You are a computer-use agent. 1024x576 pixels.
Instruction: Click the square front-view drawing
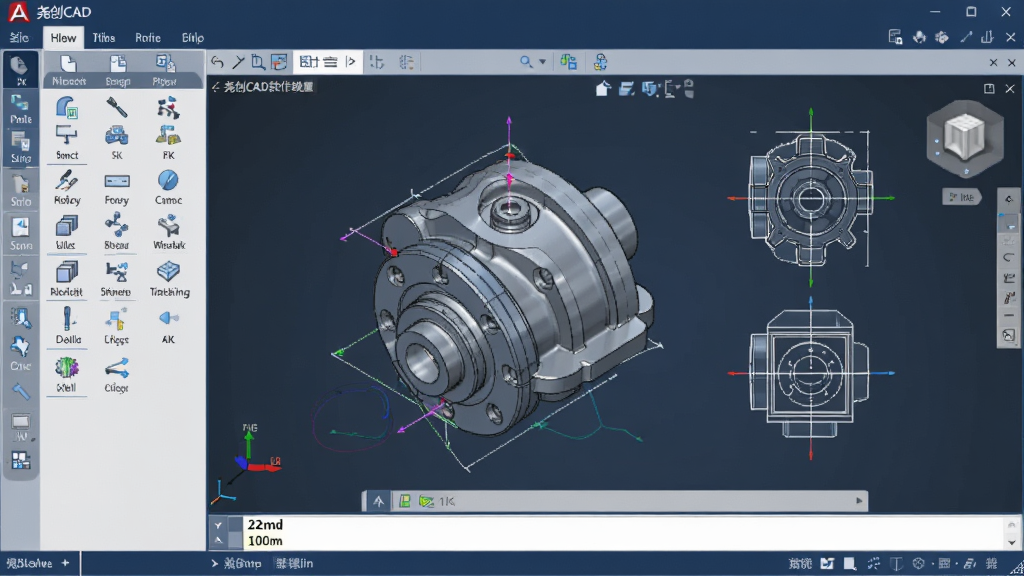coord(810,374)
